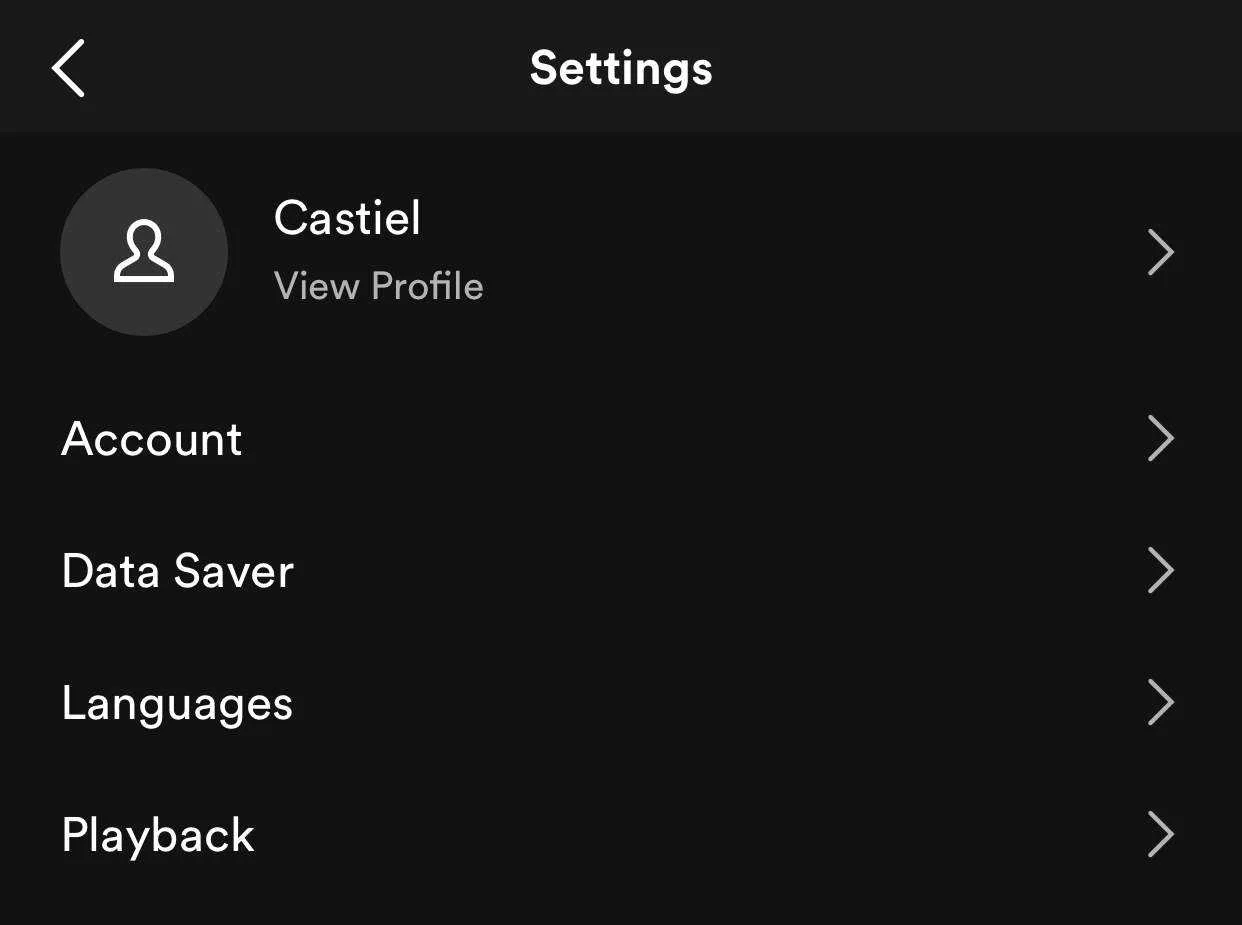
Task: Tap the arrow icon beside Languages
Action: pos(1160,702)
